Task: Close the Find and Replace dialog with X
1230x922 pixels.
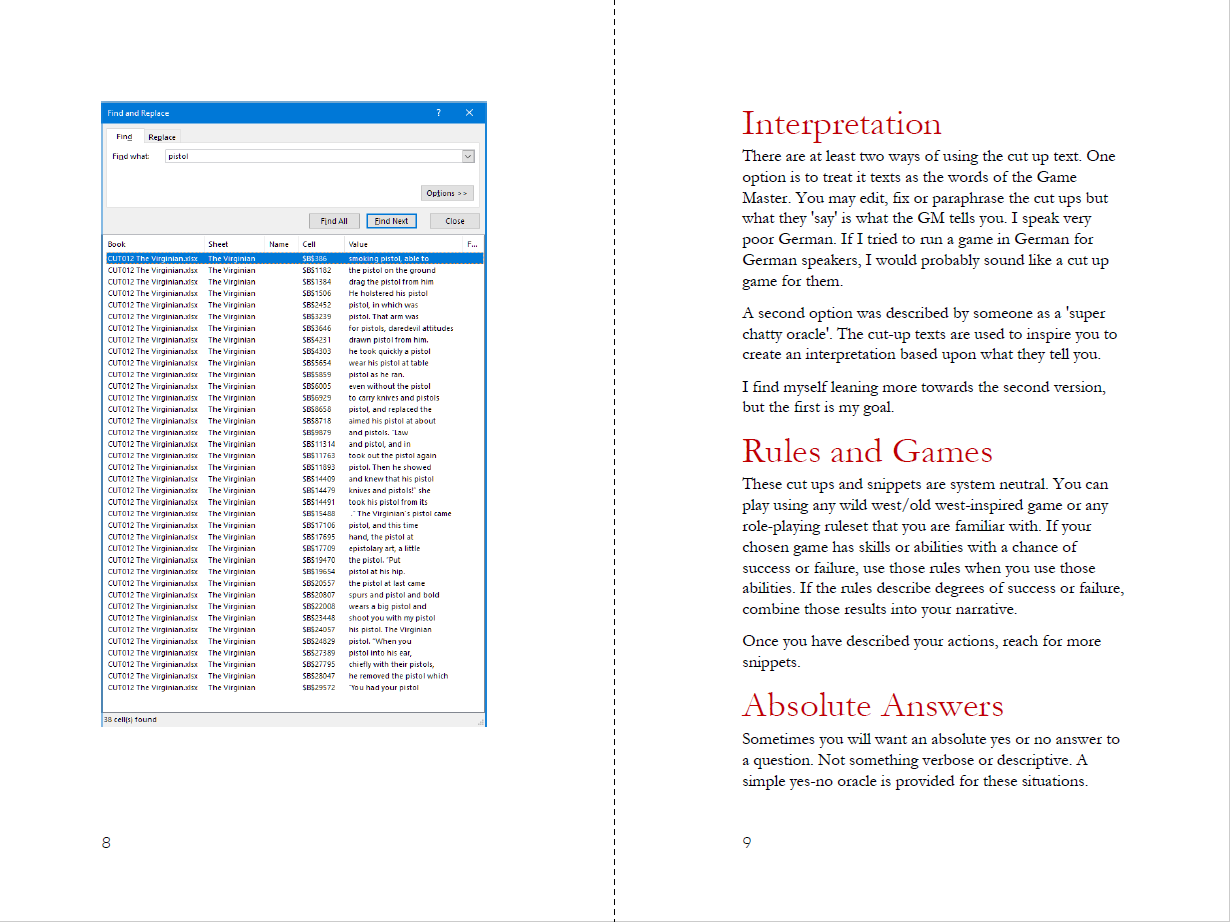Action: tap(469, 113)
